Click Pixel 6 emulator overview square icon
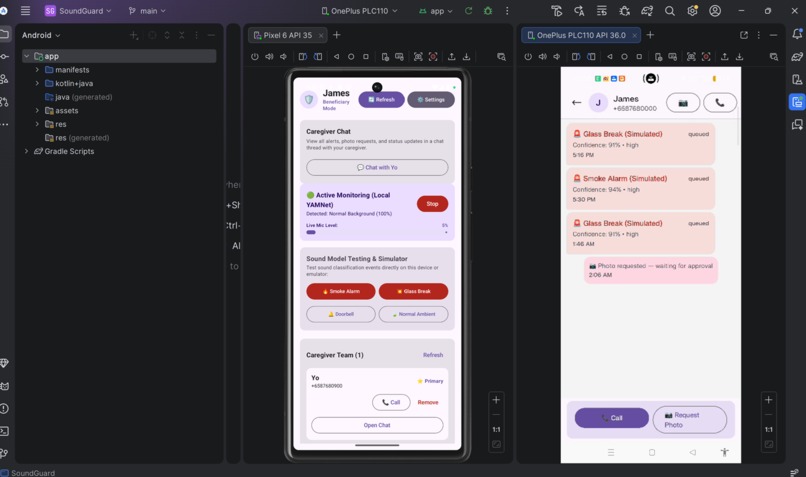This screenshot has width=806, height=477. [x=365, y=57]
